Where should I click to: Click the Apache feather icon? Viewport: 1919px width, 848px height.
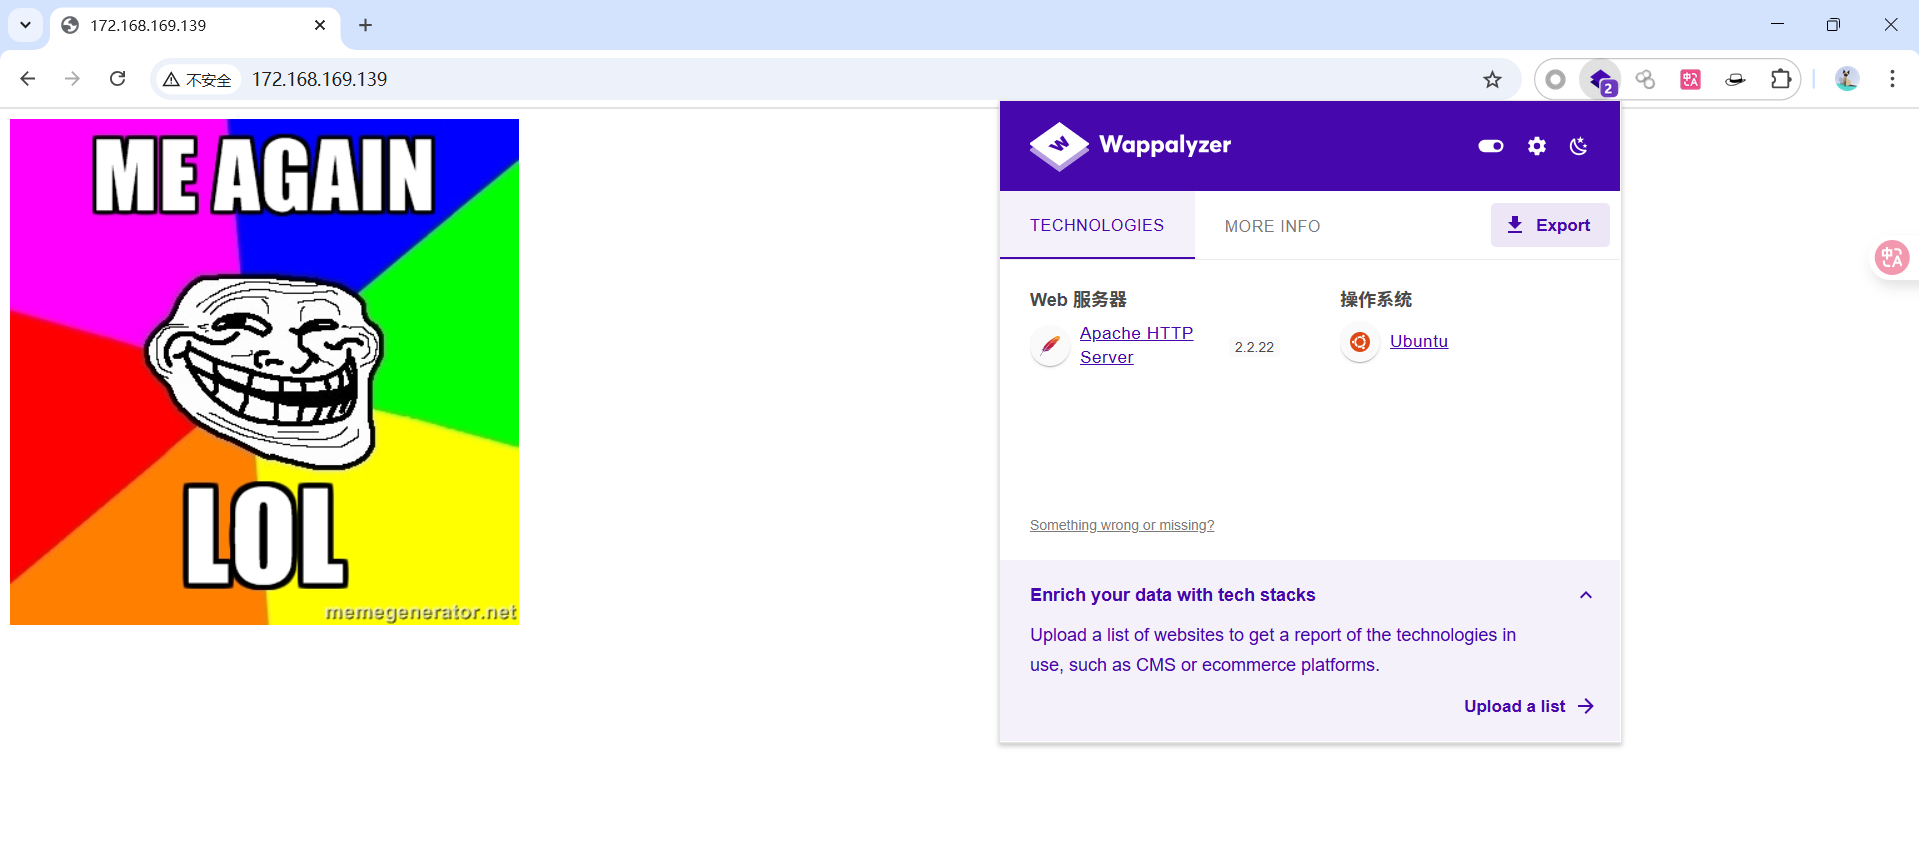click(1050, 346)
